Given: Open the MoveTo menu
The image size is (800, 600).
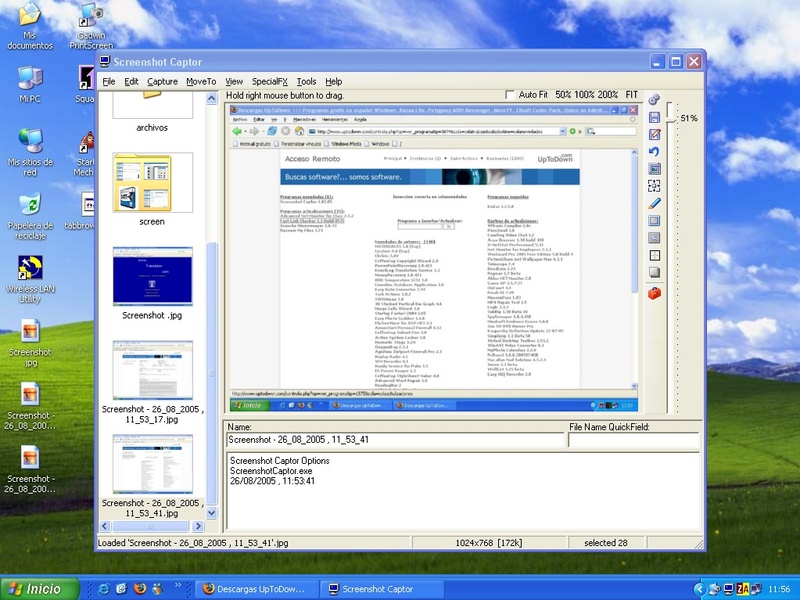Looking at the screenshot, I should pyautogui.click(x=201, y=82).
